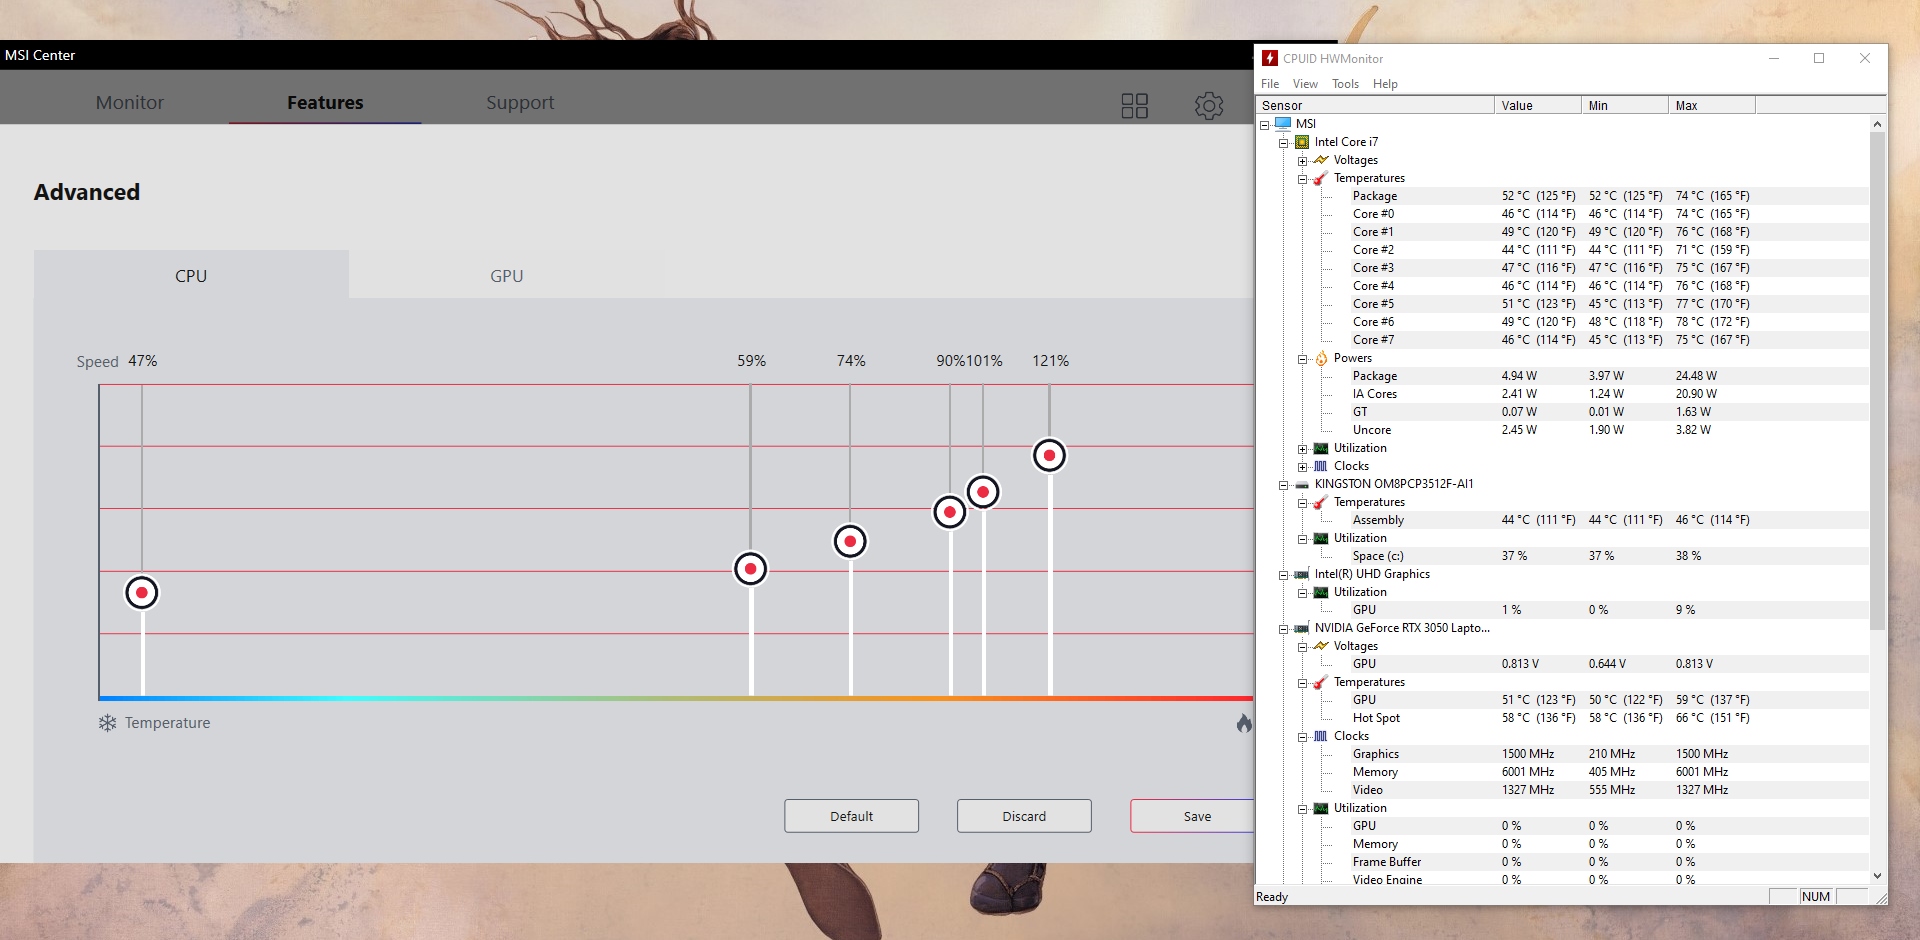
Task: Click the Intel UHD Graphics card icon
Action: coord(1302,574)
